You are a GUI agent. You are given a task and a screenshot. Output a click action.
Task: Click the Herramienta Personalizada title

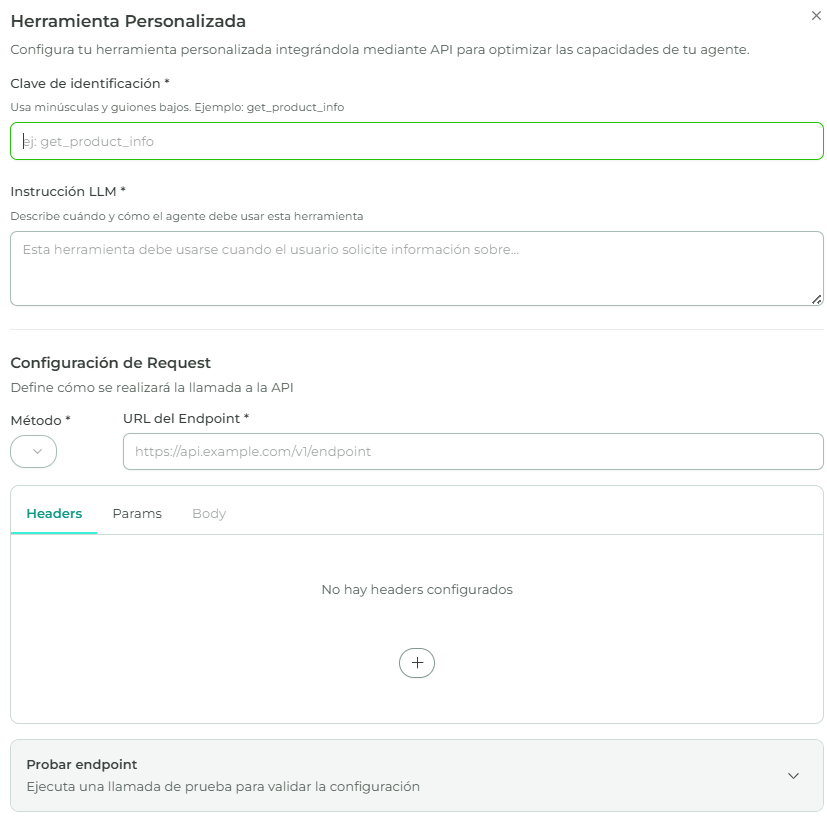[128, 21]
